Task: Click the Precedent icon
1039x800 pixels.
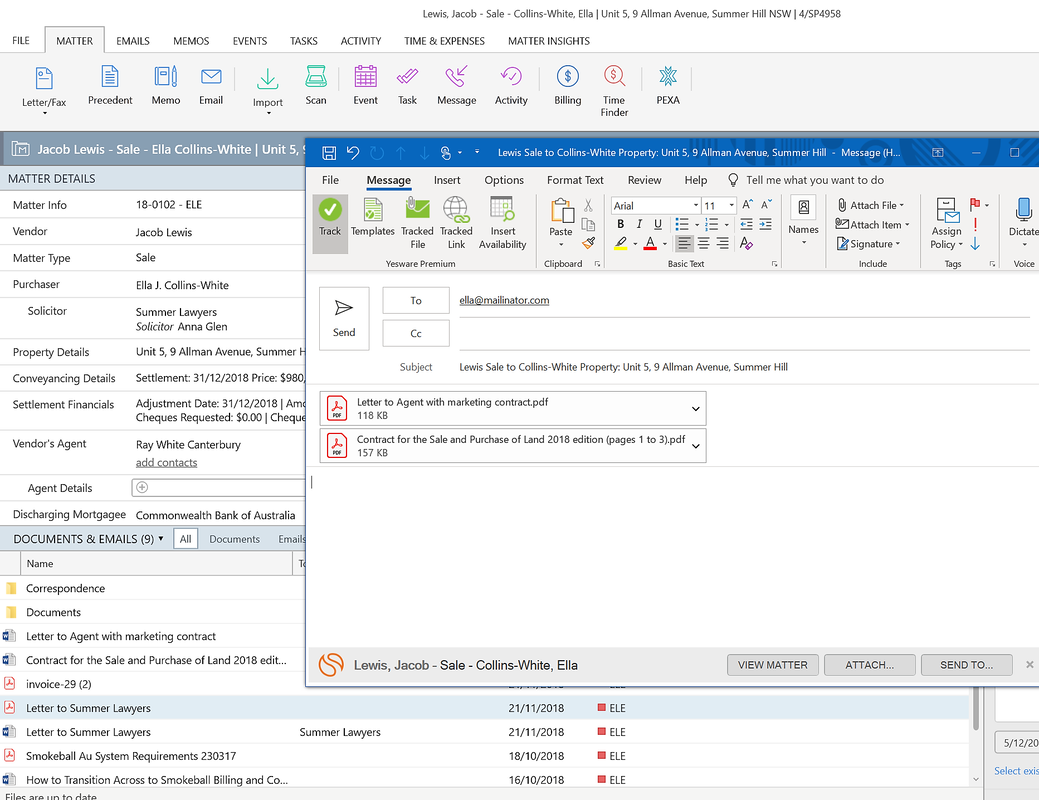Action: (110, 86)
